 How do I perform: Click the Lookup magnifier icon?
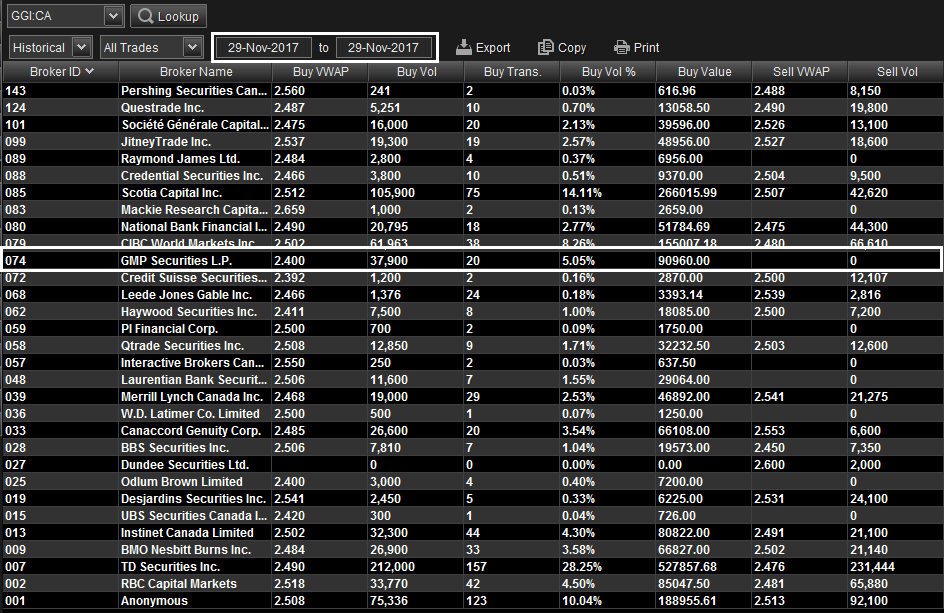(x=145, y=16)
